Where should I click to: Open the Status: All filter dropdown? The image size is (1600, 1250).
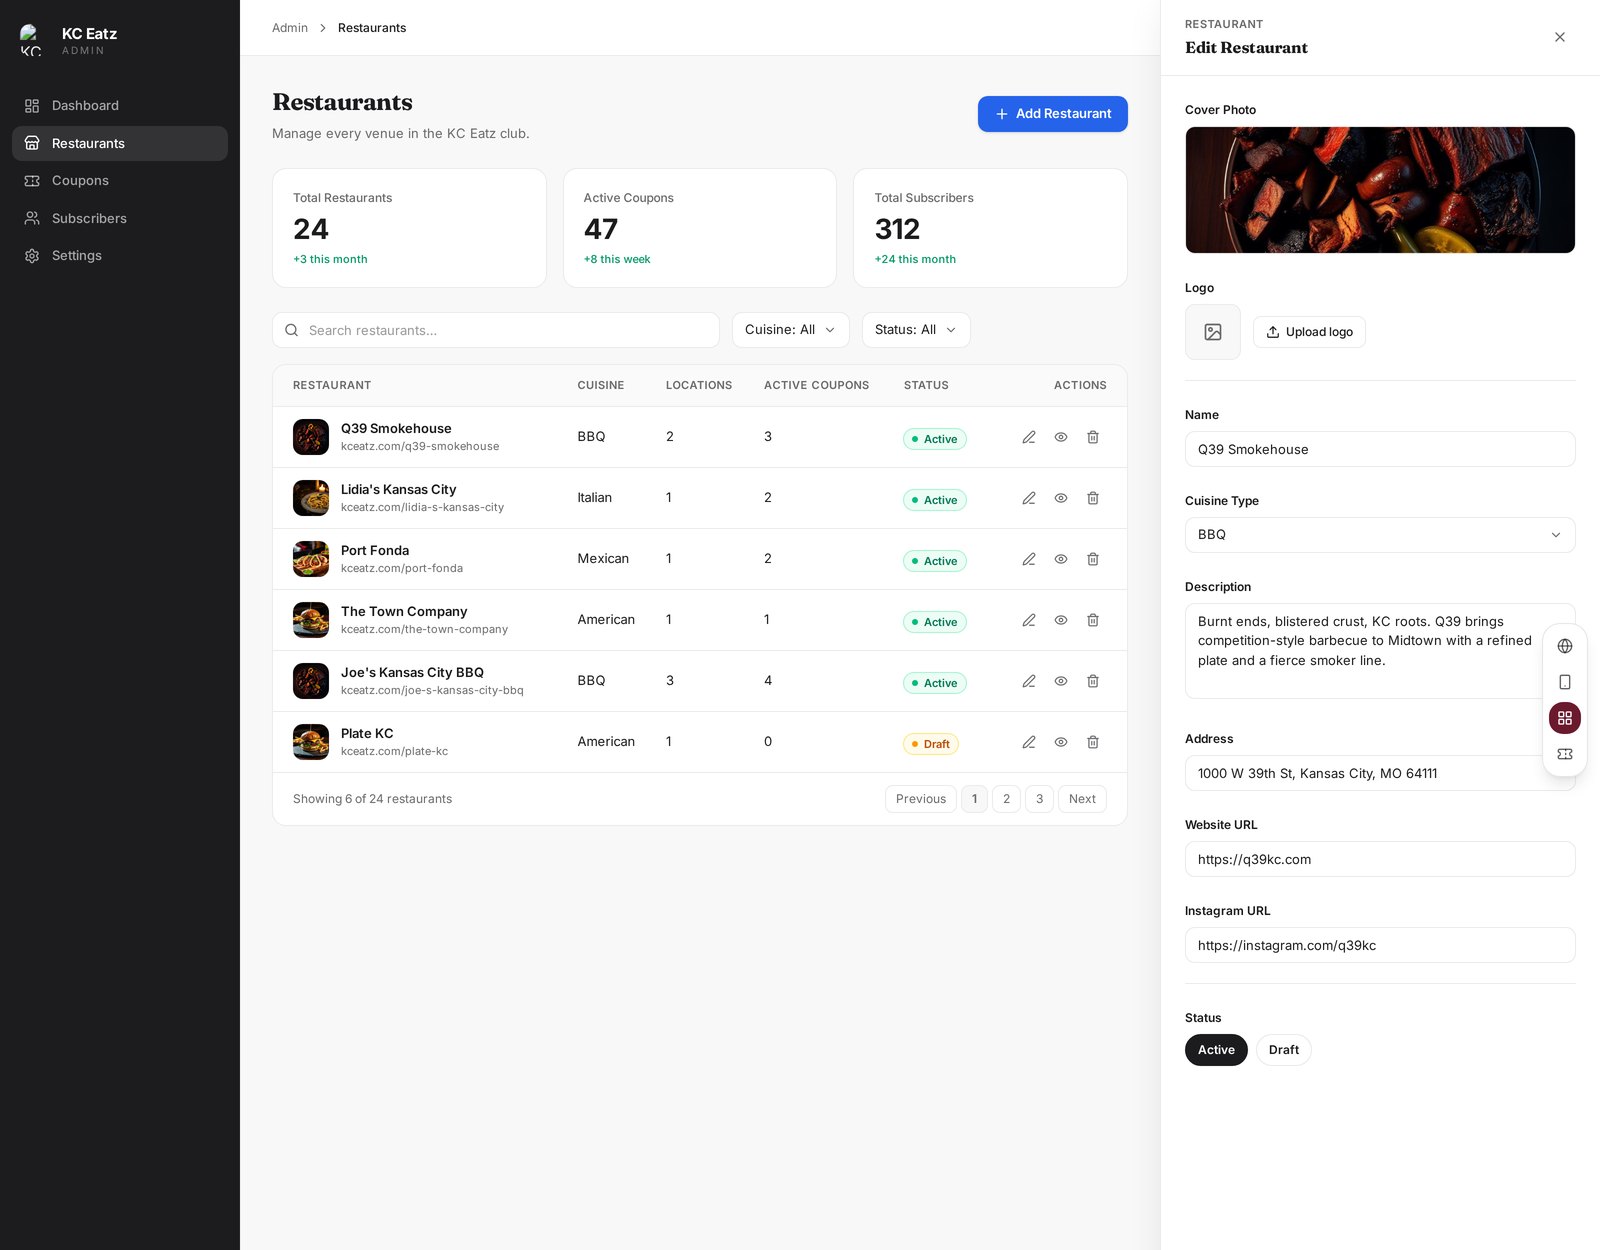pyautogui.click(x=916, y=330)
